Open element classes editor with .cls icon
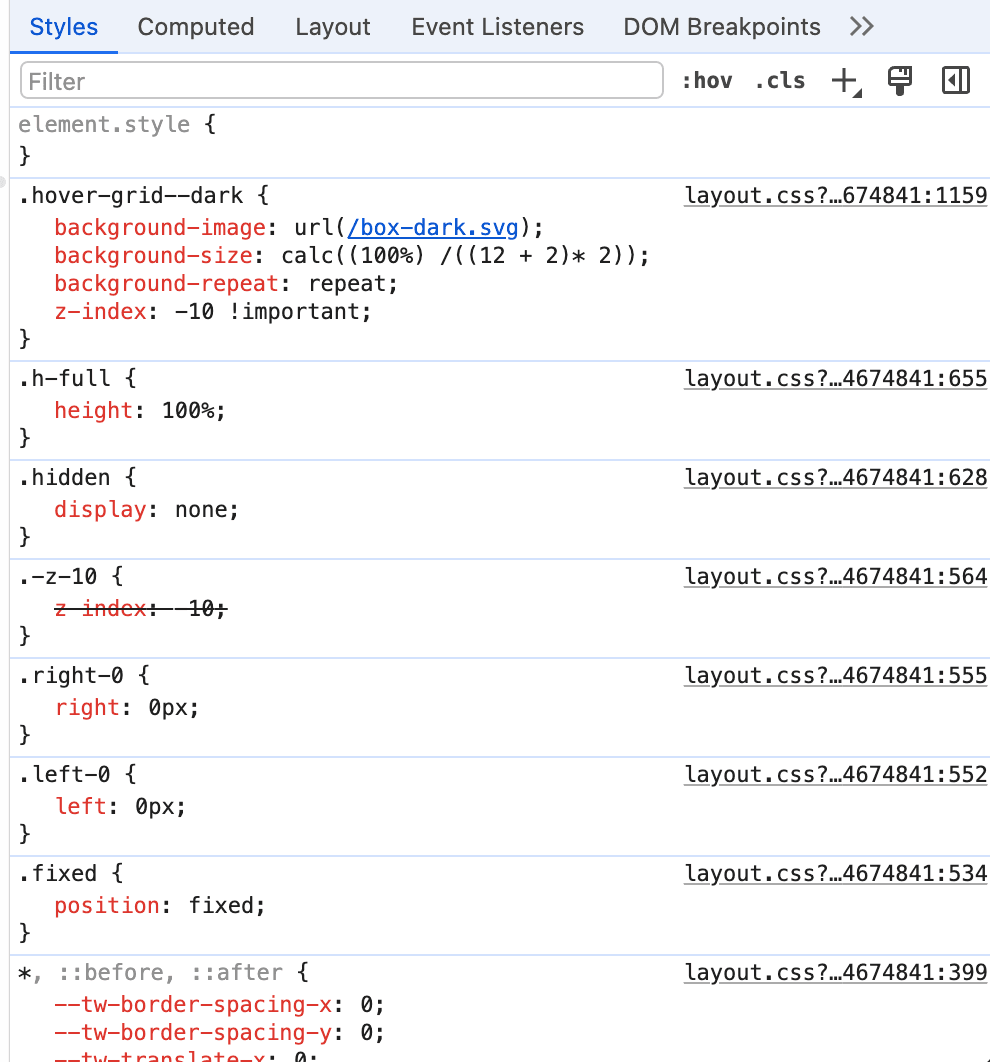This screenshot has height=1062, width=990. (x=780, y=80)
